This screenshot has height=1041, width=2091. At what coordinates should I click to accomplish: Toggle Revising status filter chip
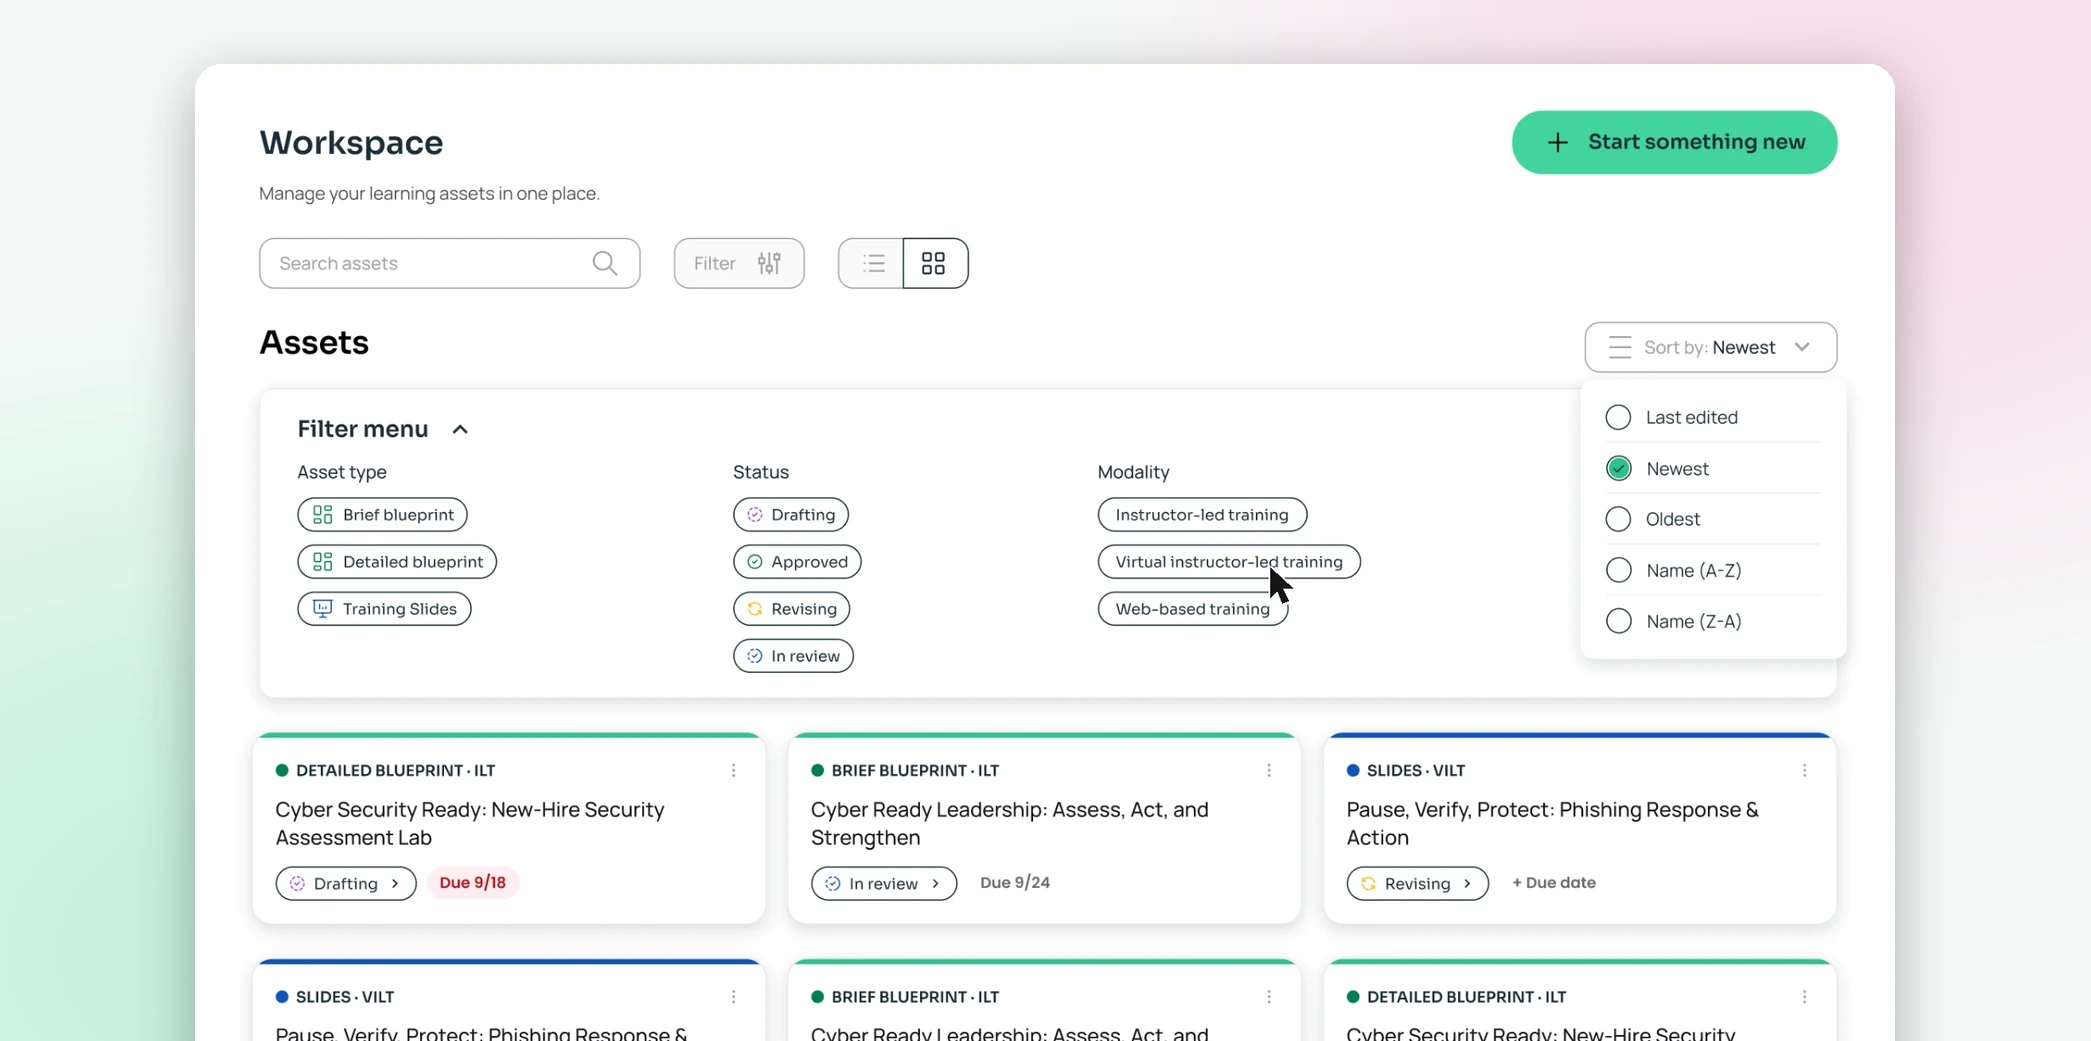pos(792,608)
